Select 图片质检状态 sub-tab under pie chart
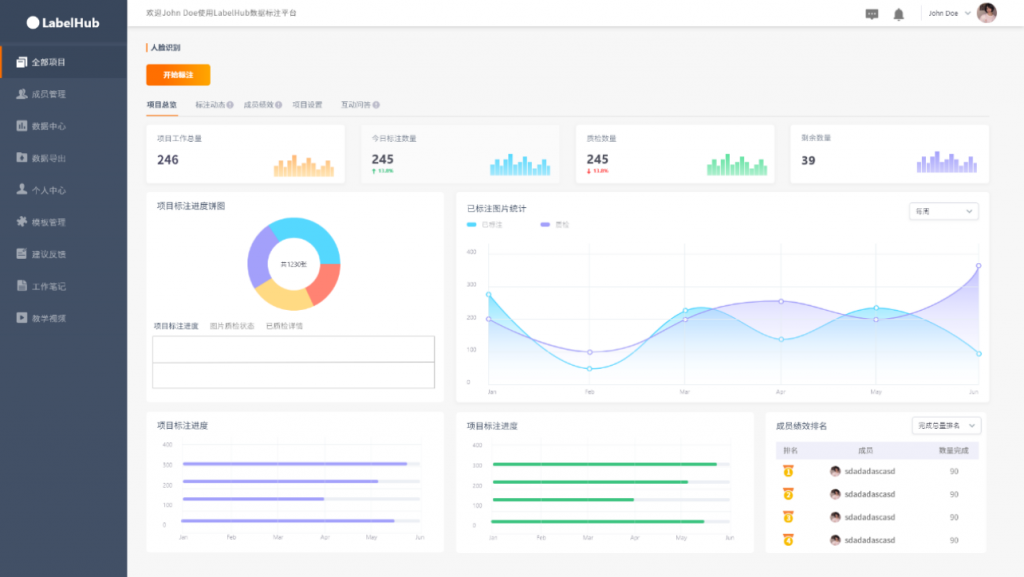 [232, 326]
